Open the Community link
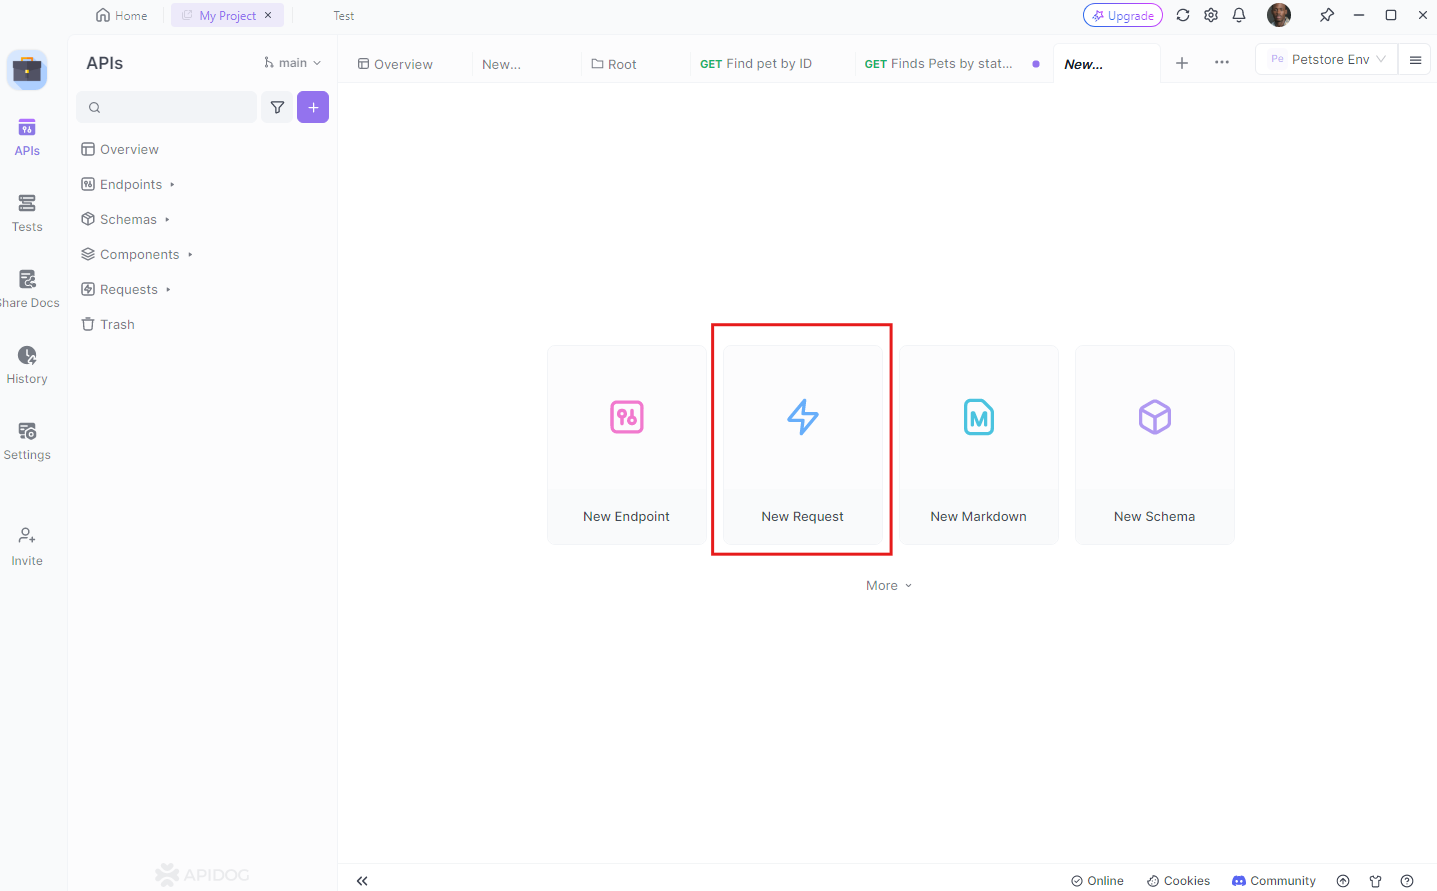Image resolution: width=1437 pixels, height=891 pixels. (x=1274, y=881)
